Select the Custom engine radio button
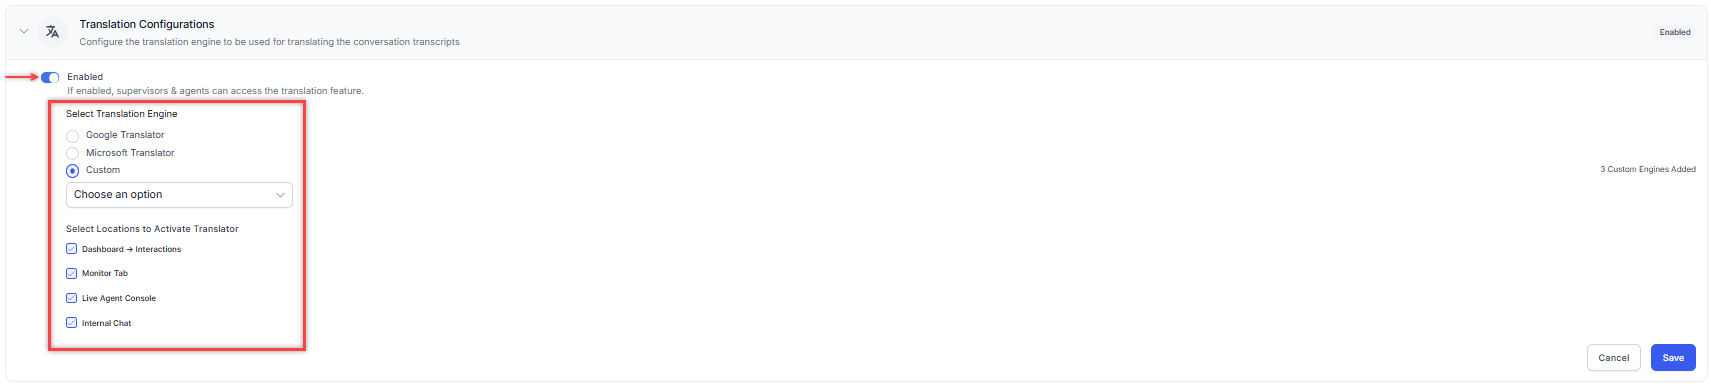1711x384 pixels. pos(72,171)
